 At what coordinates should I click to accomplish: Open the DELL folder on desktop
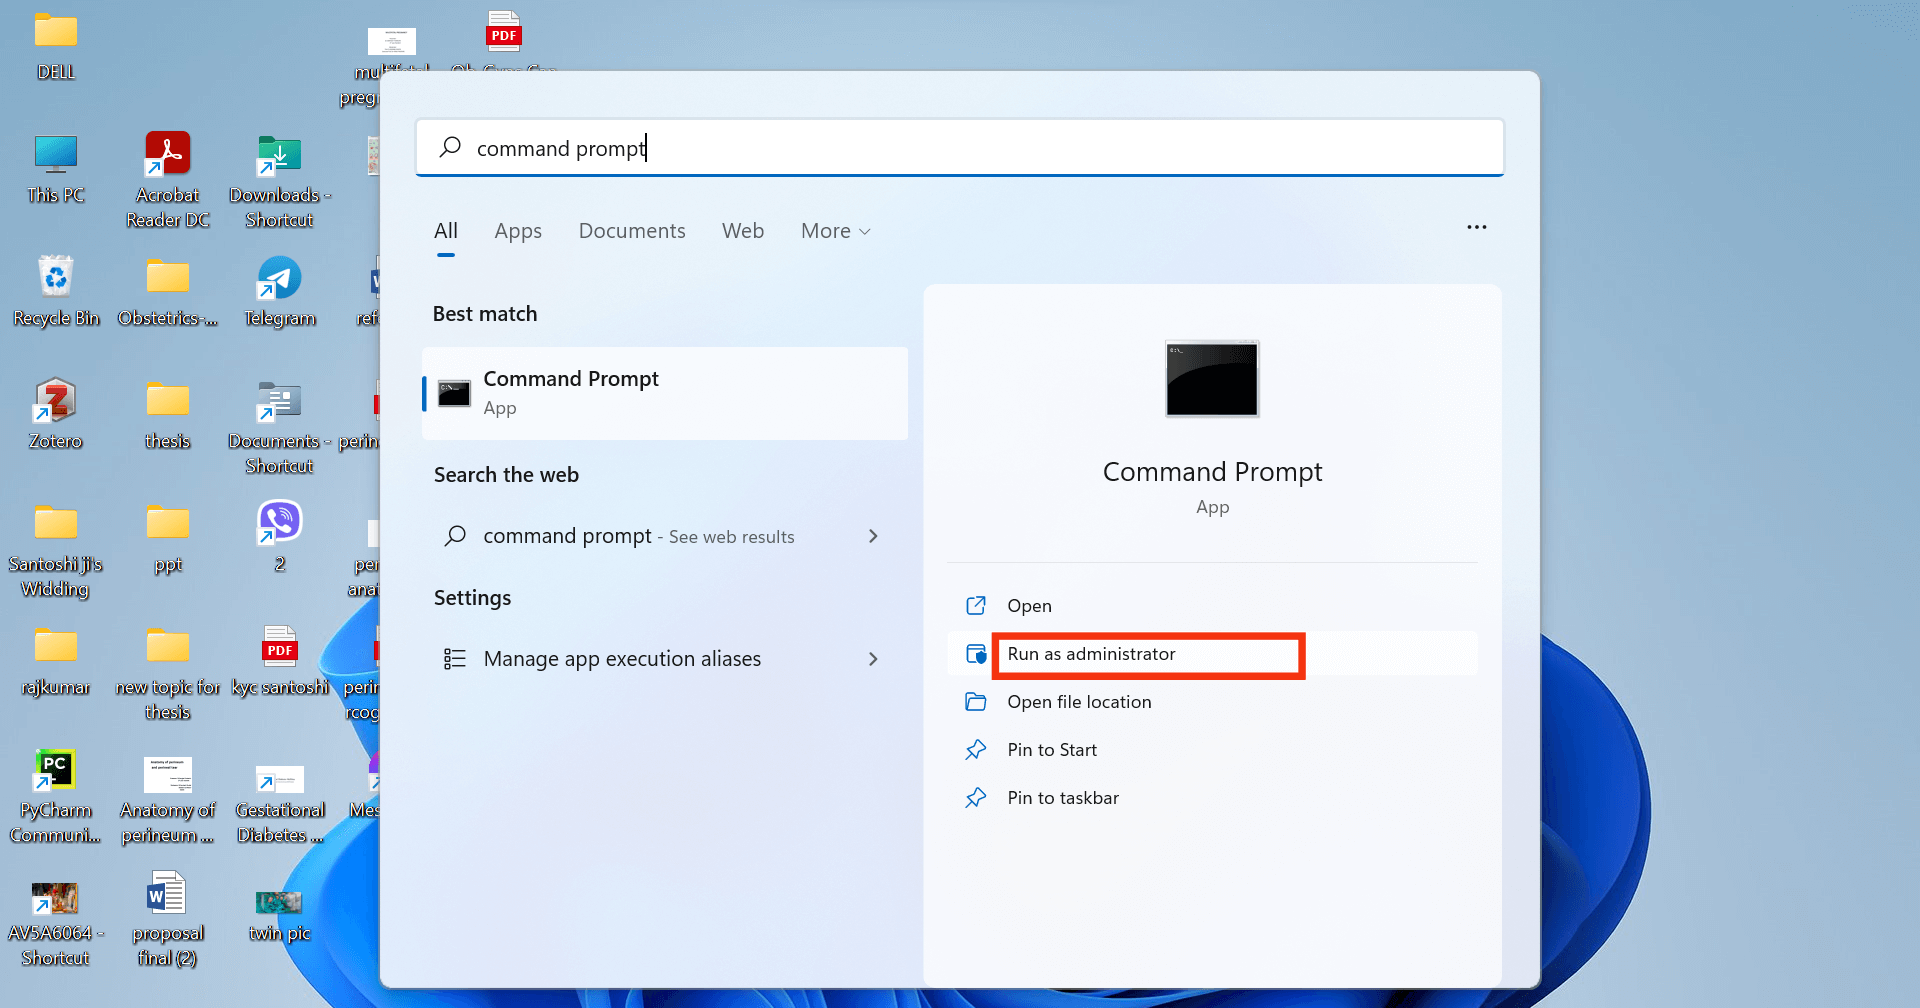coord(56,45)
